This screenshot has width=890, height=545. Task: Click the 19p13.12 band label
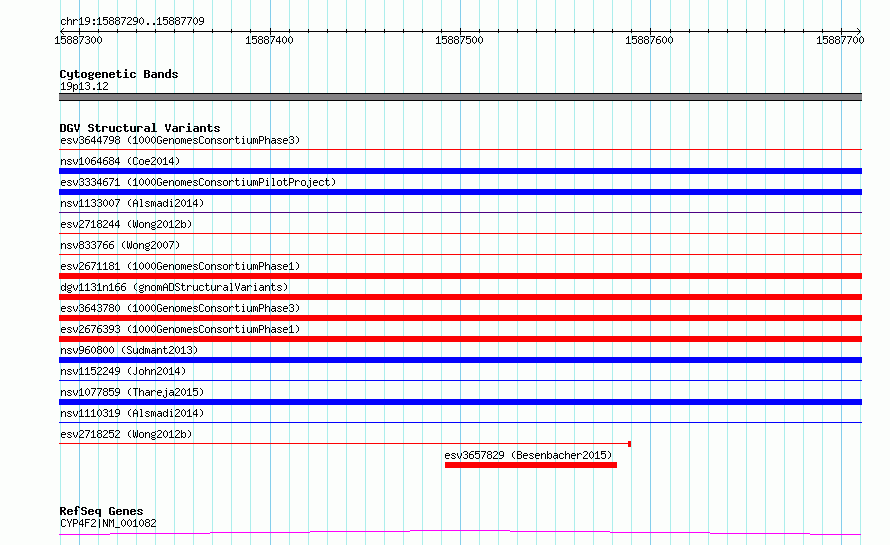[x=84, y=86]
